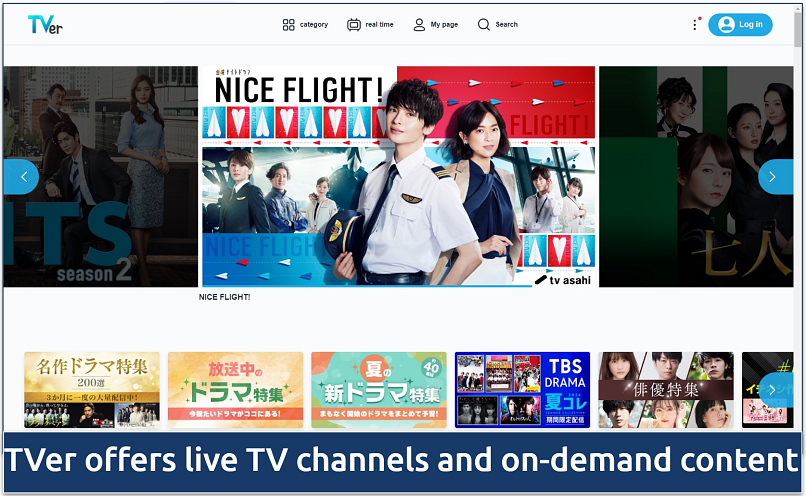Advance the feature cards row right arrow
Screen dimensions: 806x496
tap(775, 390)
